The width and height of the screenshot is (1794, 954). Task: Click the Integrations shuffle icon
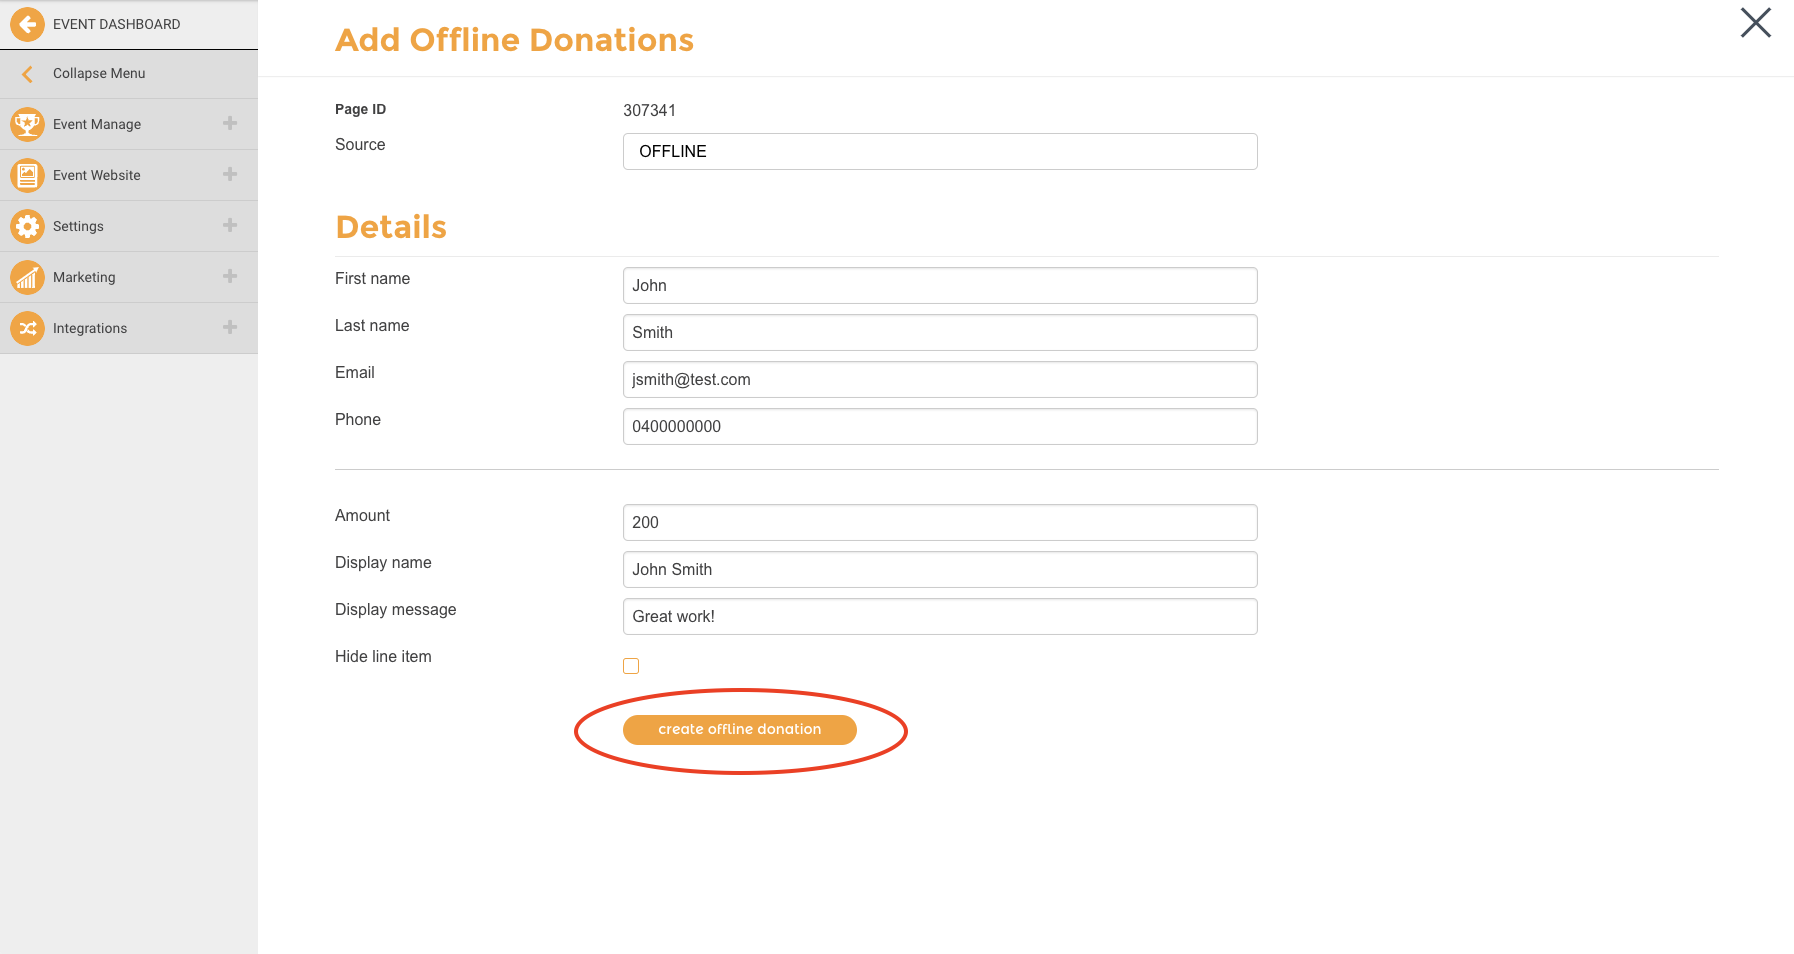click(x=27, y=328)
